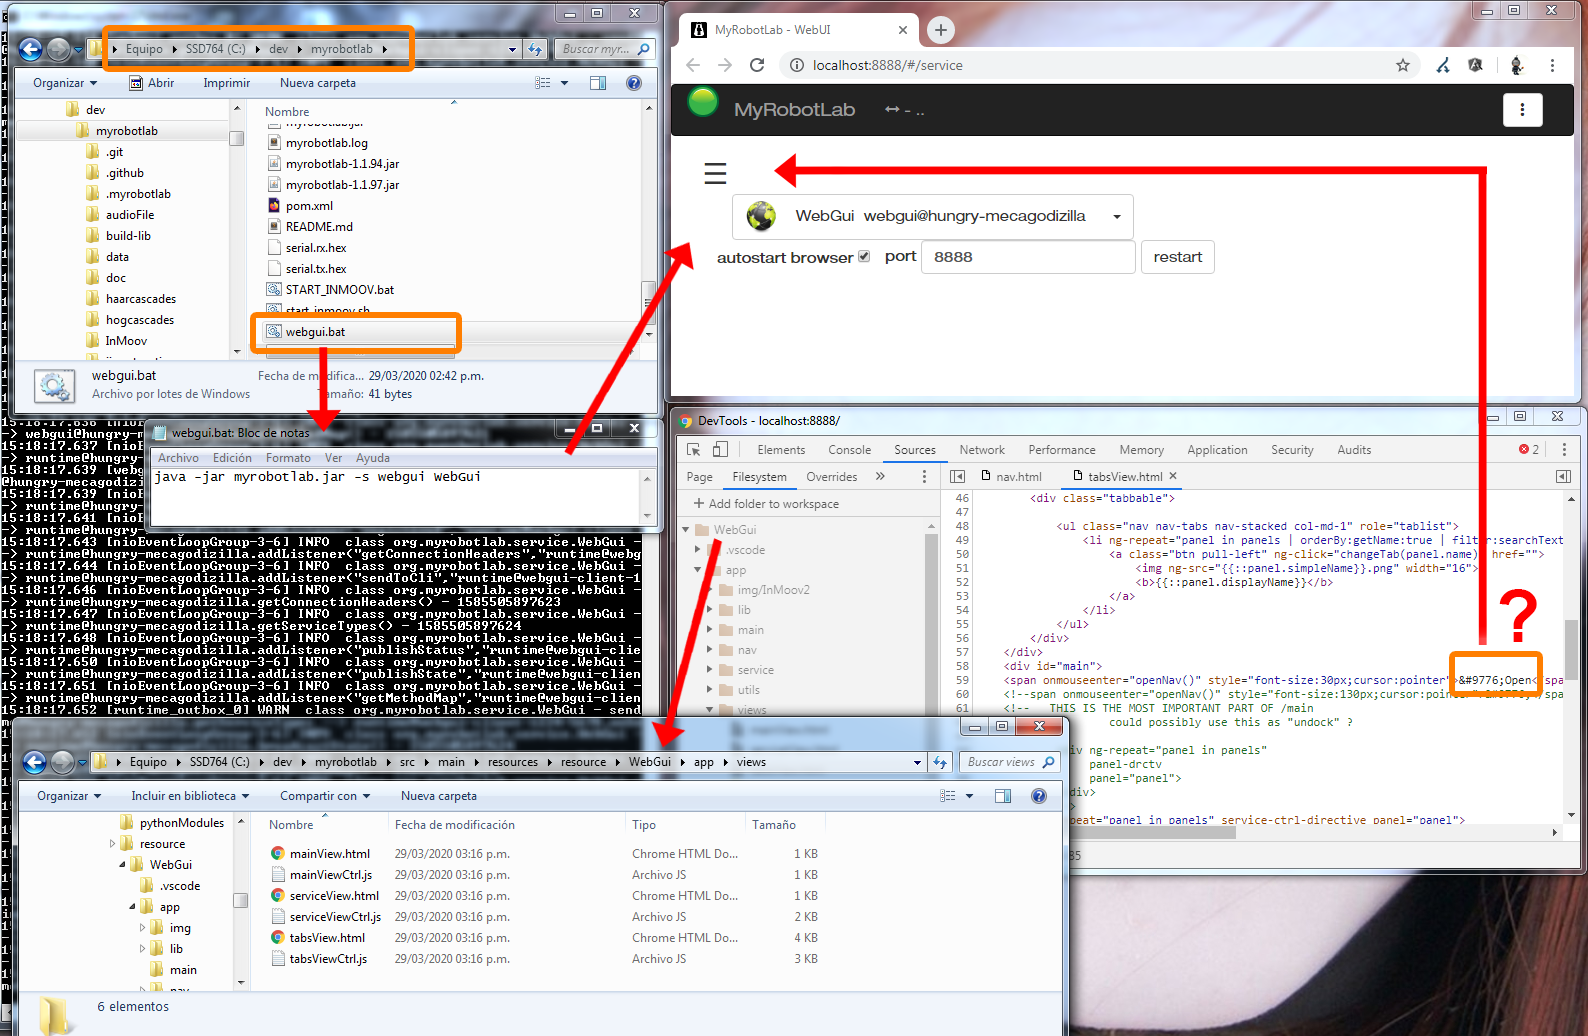
Task: Open the DevTools Application tab
Action: (1217, 450)
